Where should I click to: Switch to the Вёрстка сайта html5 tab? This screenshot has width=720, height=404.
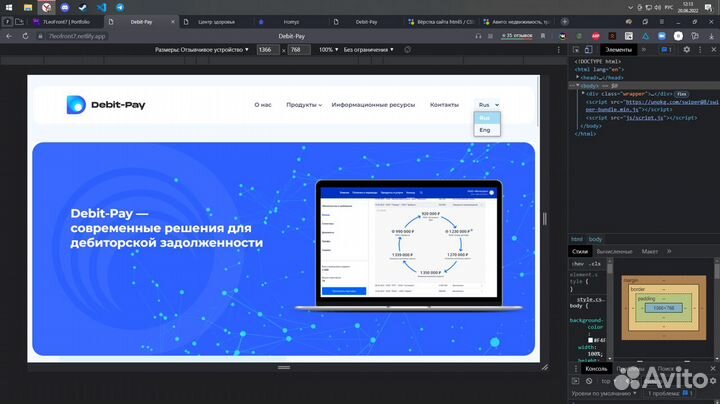441,22
